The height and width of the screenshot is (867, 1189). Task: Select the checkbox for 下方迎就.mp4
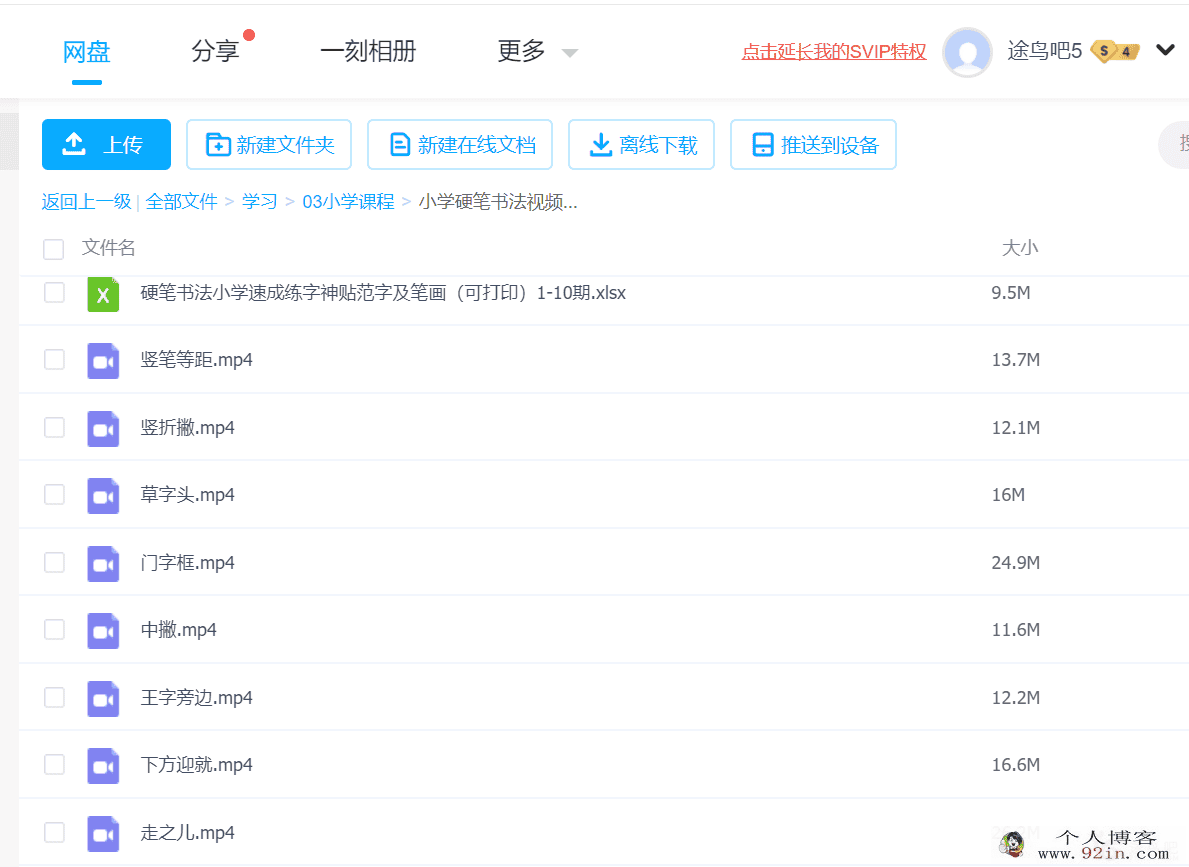(55, 765)
